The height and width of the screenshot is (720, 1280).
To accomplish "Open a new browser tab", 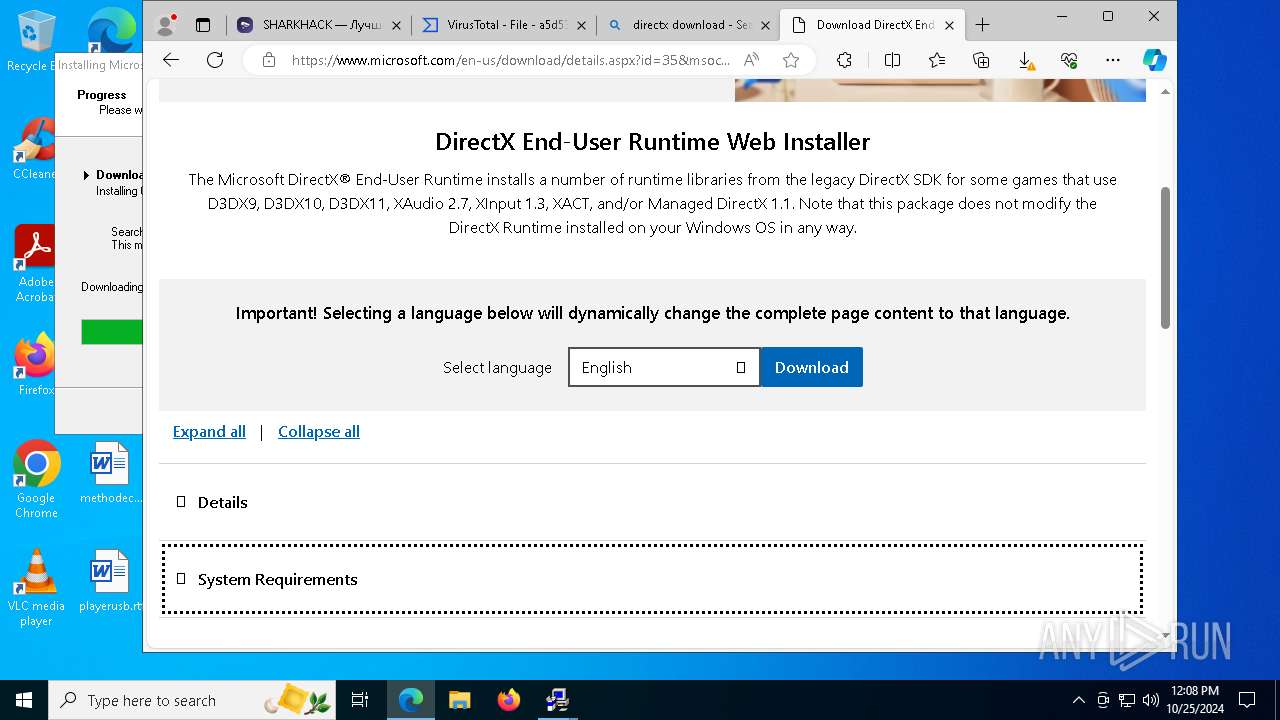I will tap(982, 25).
